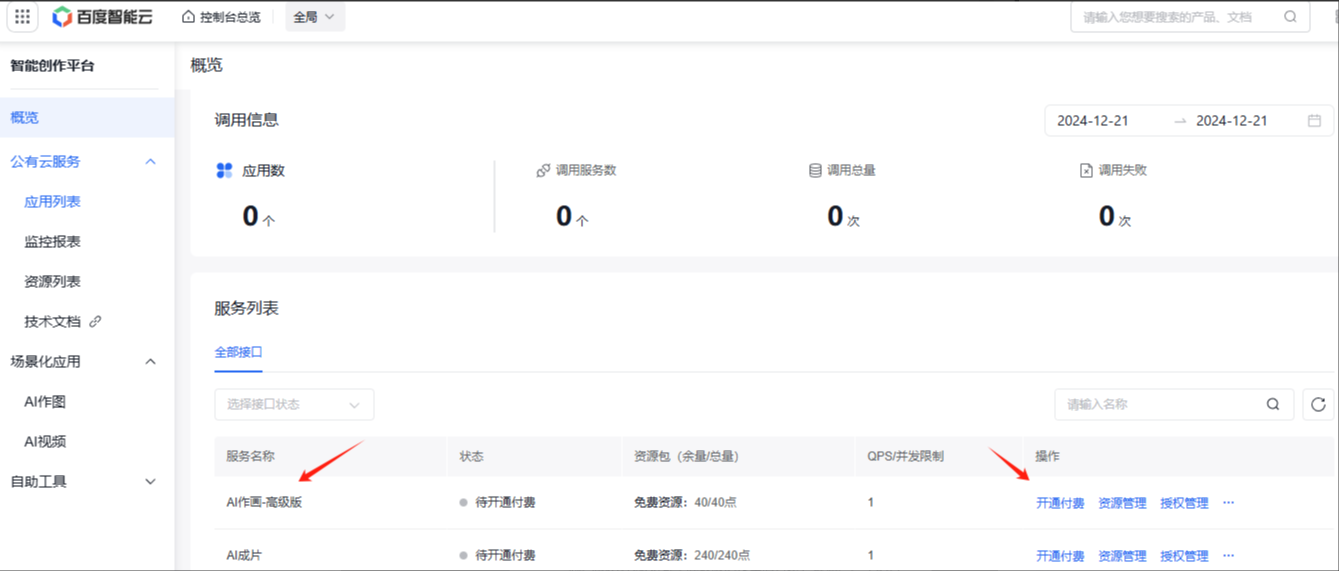Click the AI作画-高级版 service name
Viewport: 1339px width, 571px height.
click(264, 502)
